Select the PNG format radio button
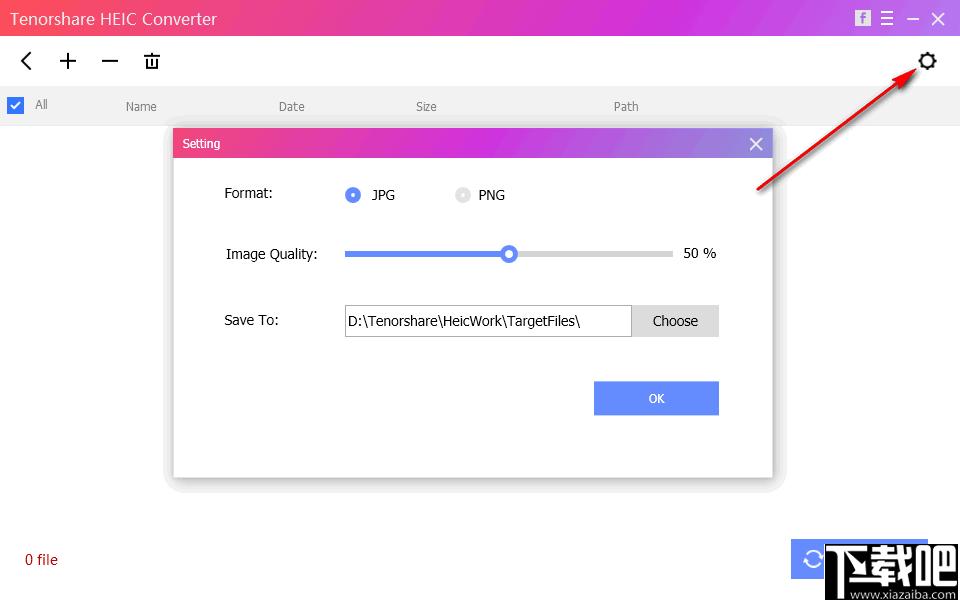Image resolution: width=960 pixels, height=600 pixels. [x=463, y=195]
